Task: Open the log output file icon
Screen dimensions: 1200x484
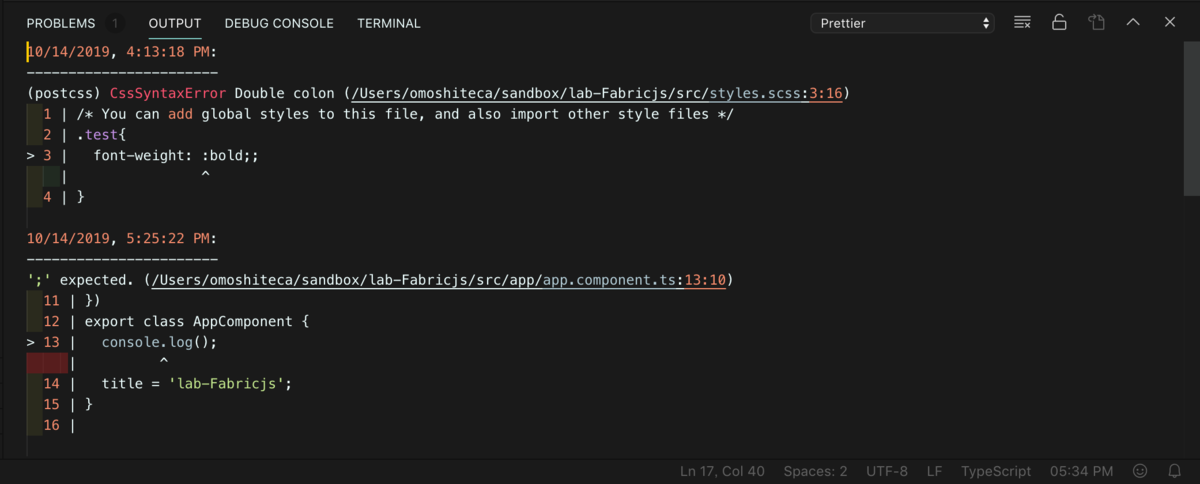Action: point(1096,23)
